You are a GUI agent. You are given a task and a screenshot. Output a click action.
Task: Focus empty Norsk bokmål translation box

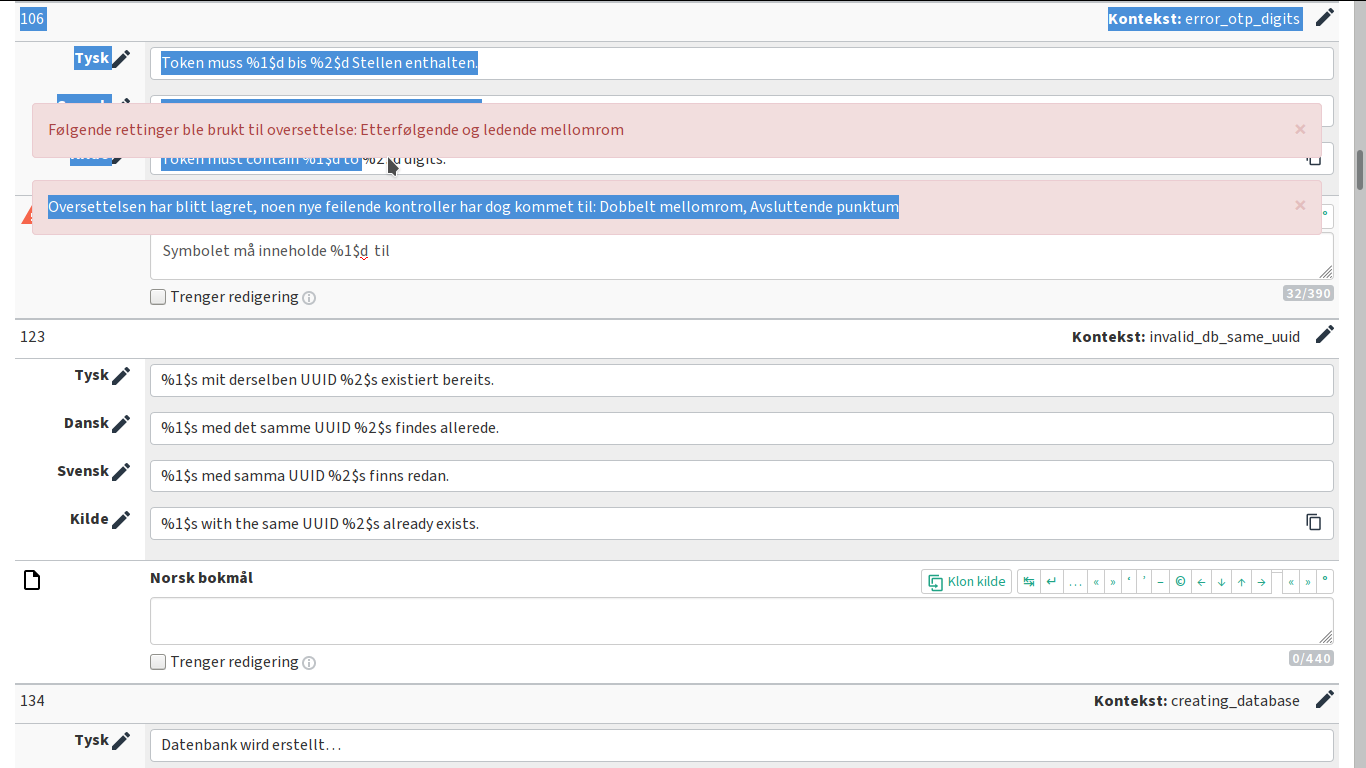(742, 621)
